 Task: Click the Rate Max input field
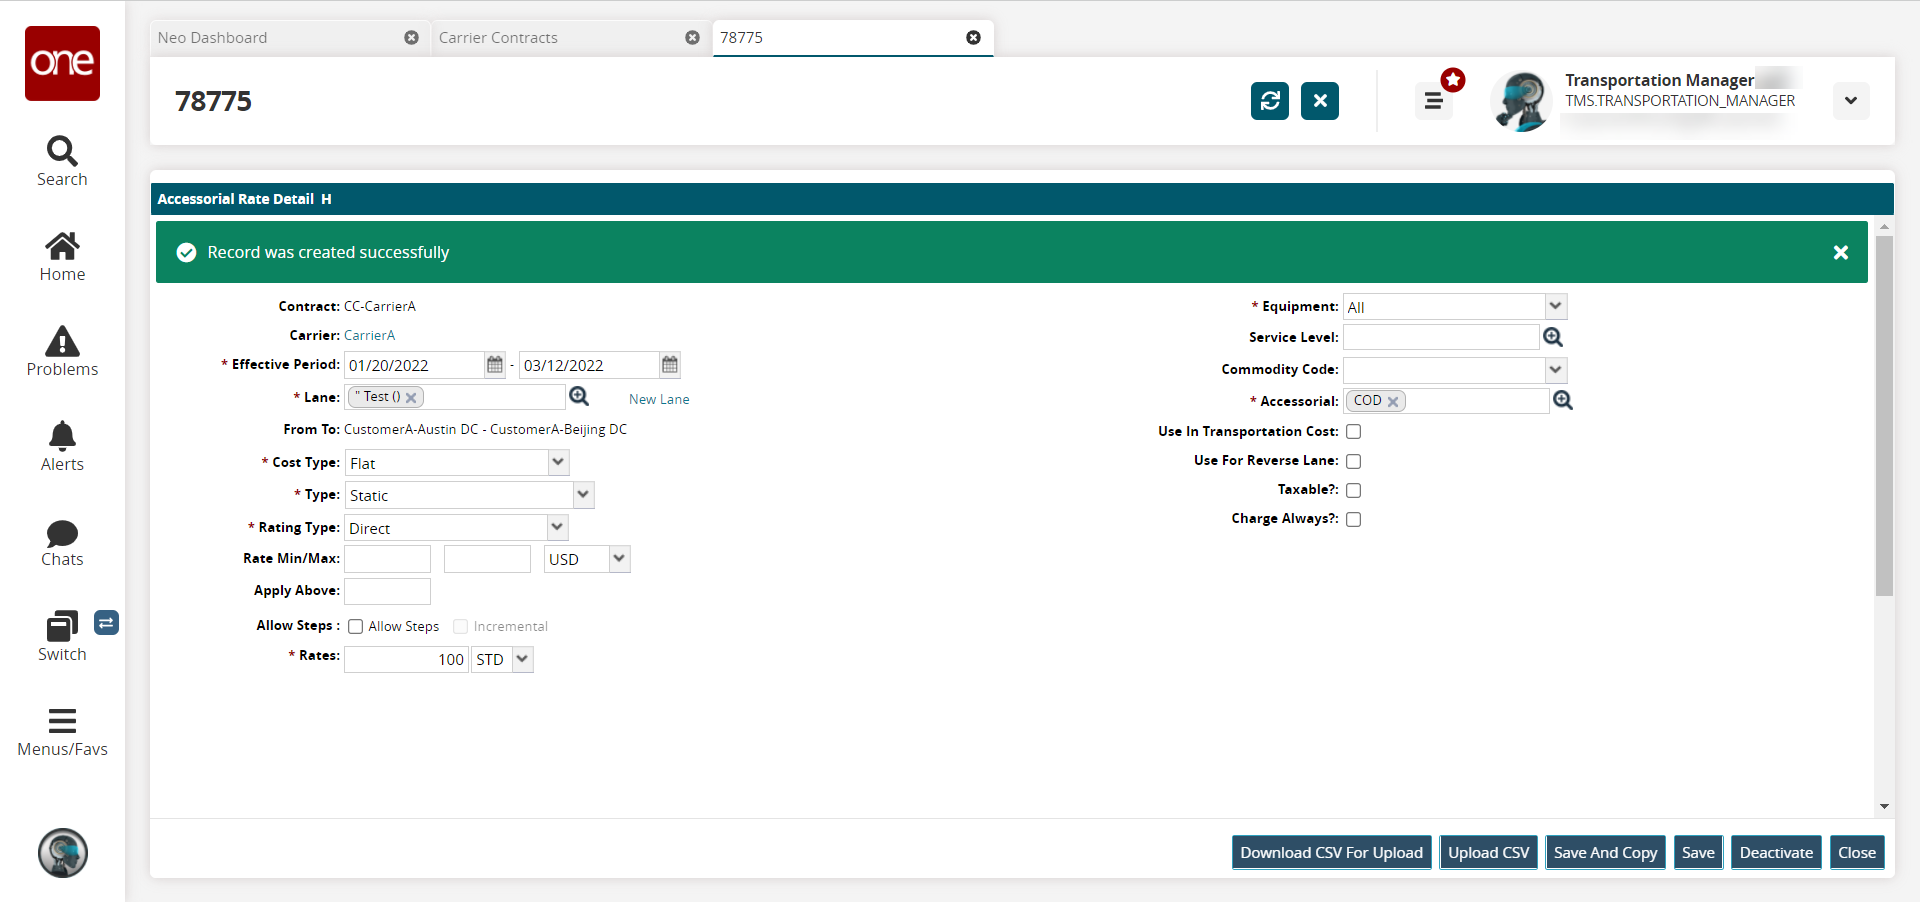click(x=487, y=559)
